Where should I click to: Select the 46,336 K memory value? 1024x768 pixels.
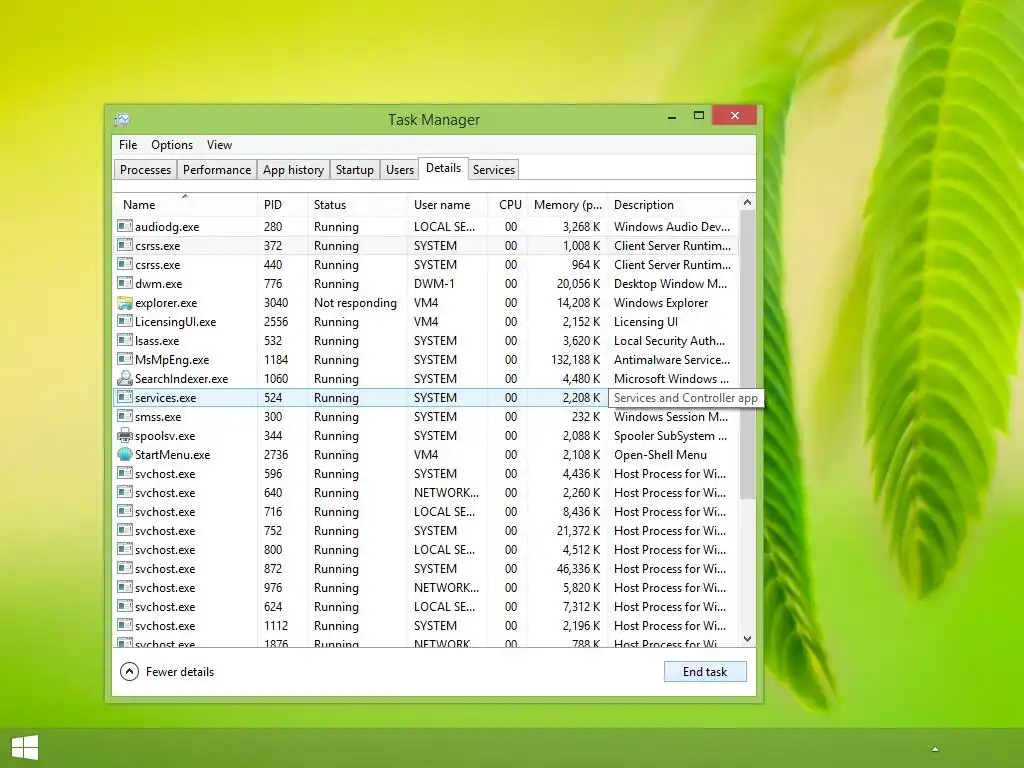coord(578,568)
